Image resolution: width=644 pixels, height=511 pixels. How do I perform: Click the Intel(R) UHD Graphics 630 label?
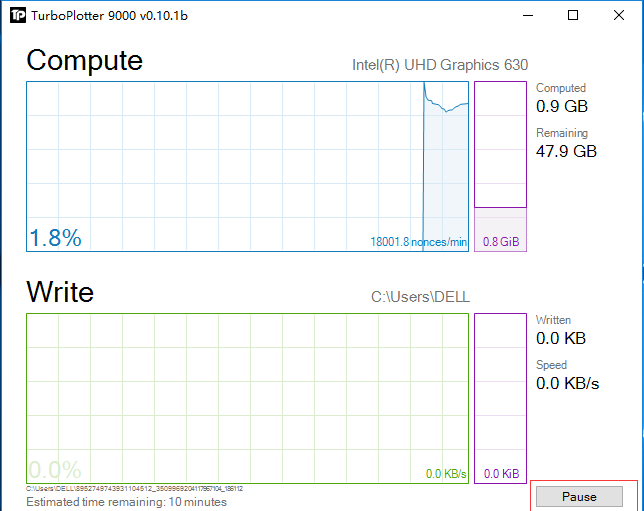[439, 65]
